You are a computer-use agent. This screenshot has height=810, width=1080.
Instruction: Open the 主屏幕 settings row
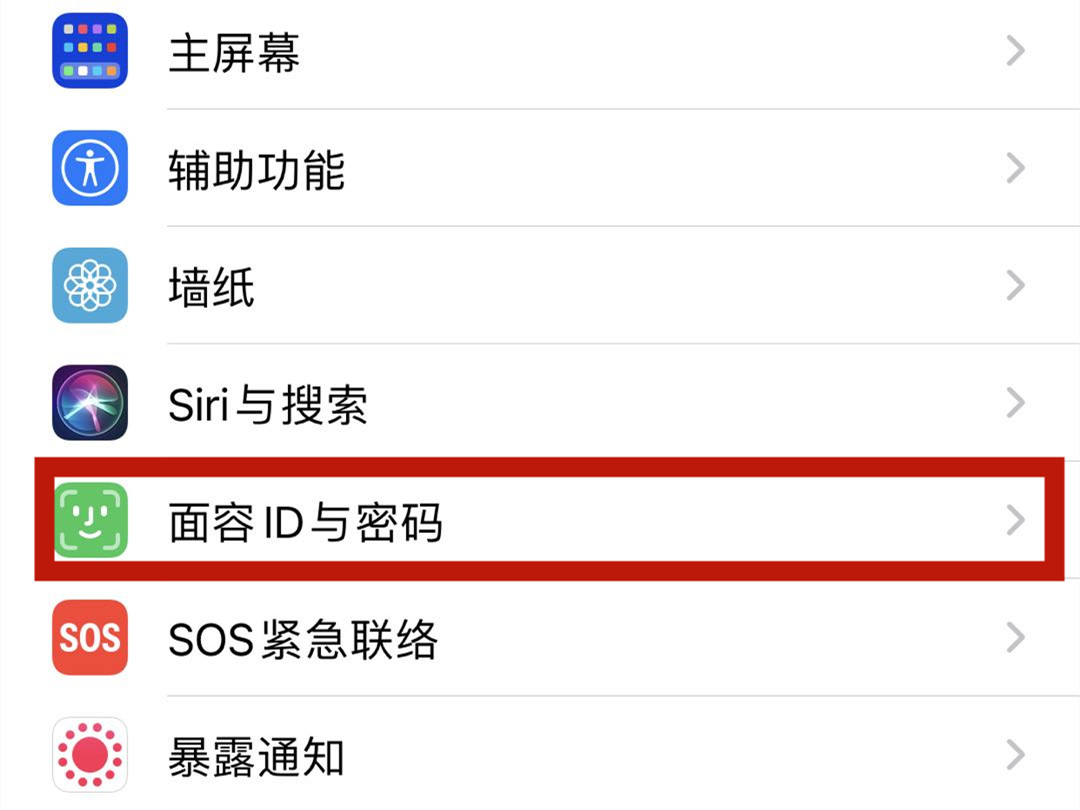540,50
